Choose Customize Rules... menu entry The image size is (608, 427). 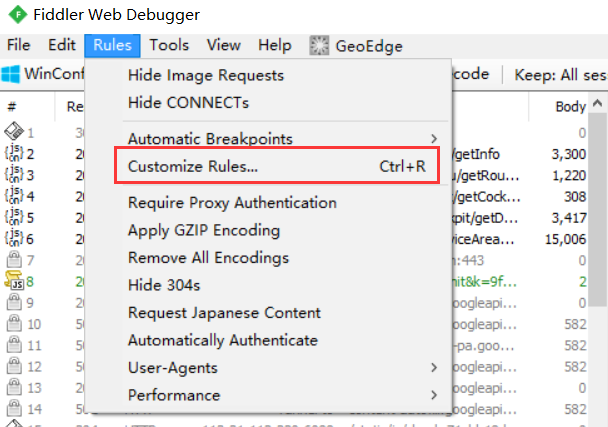tap(192, 166)
